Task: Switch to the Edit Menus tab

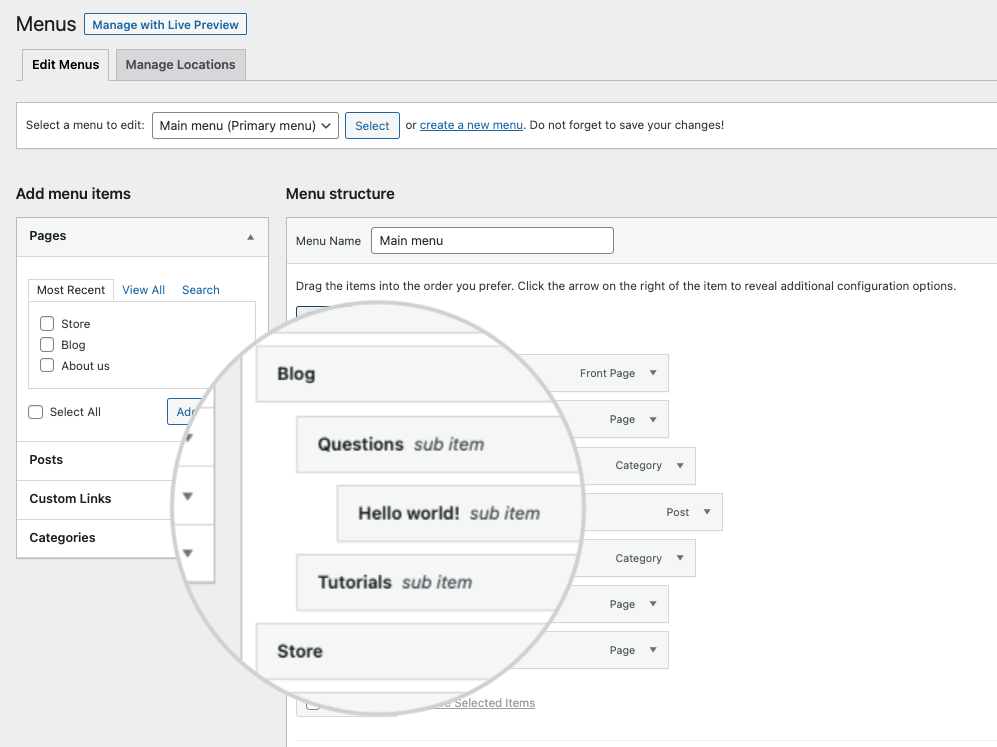Action: coord(65,65)
